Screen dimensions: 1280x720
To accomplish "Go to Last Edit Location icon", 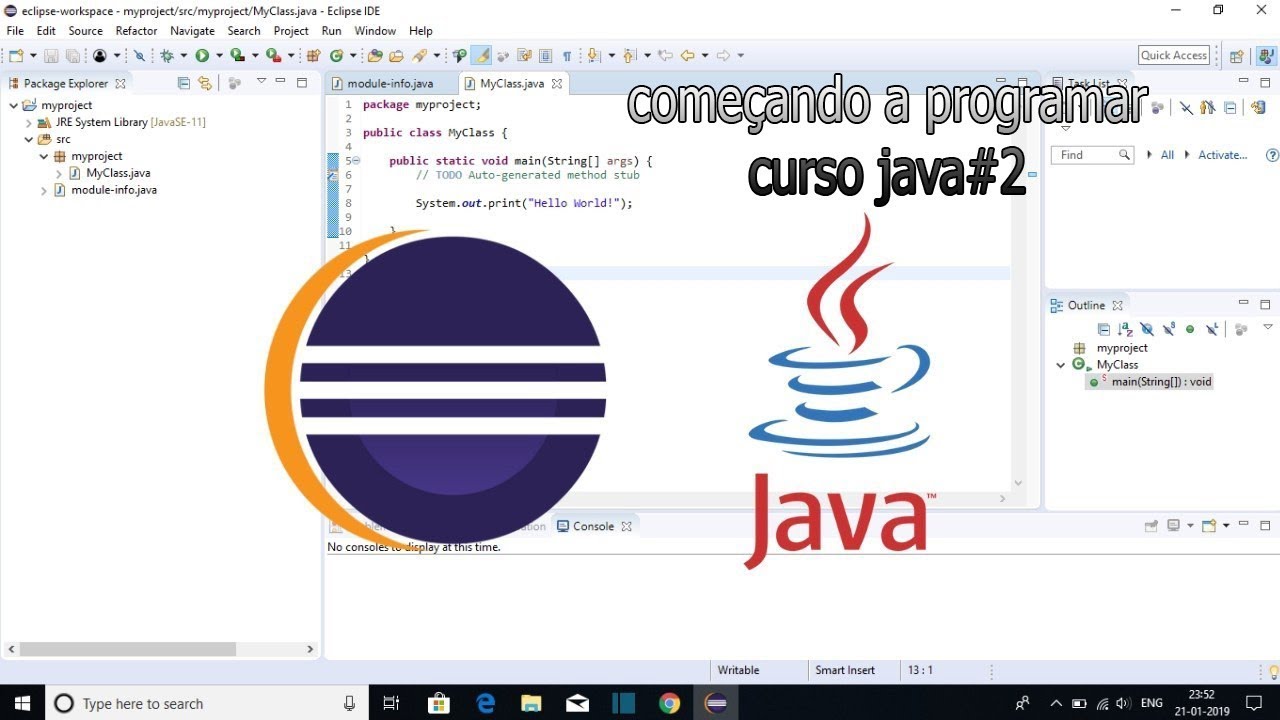I will pos(665,55).
